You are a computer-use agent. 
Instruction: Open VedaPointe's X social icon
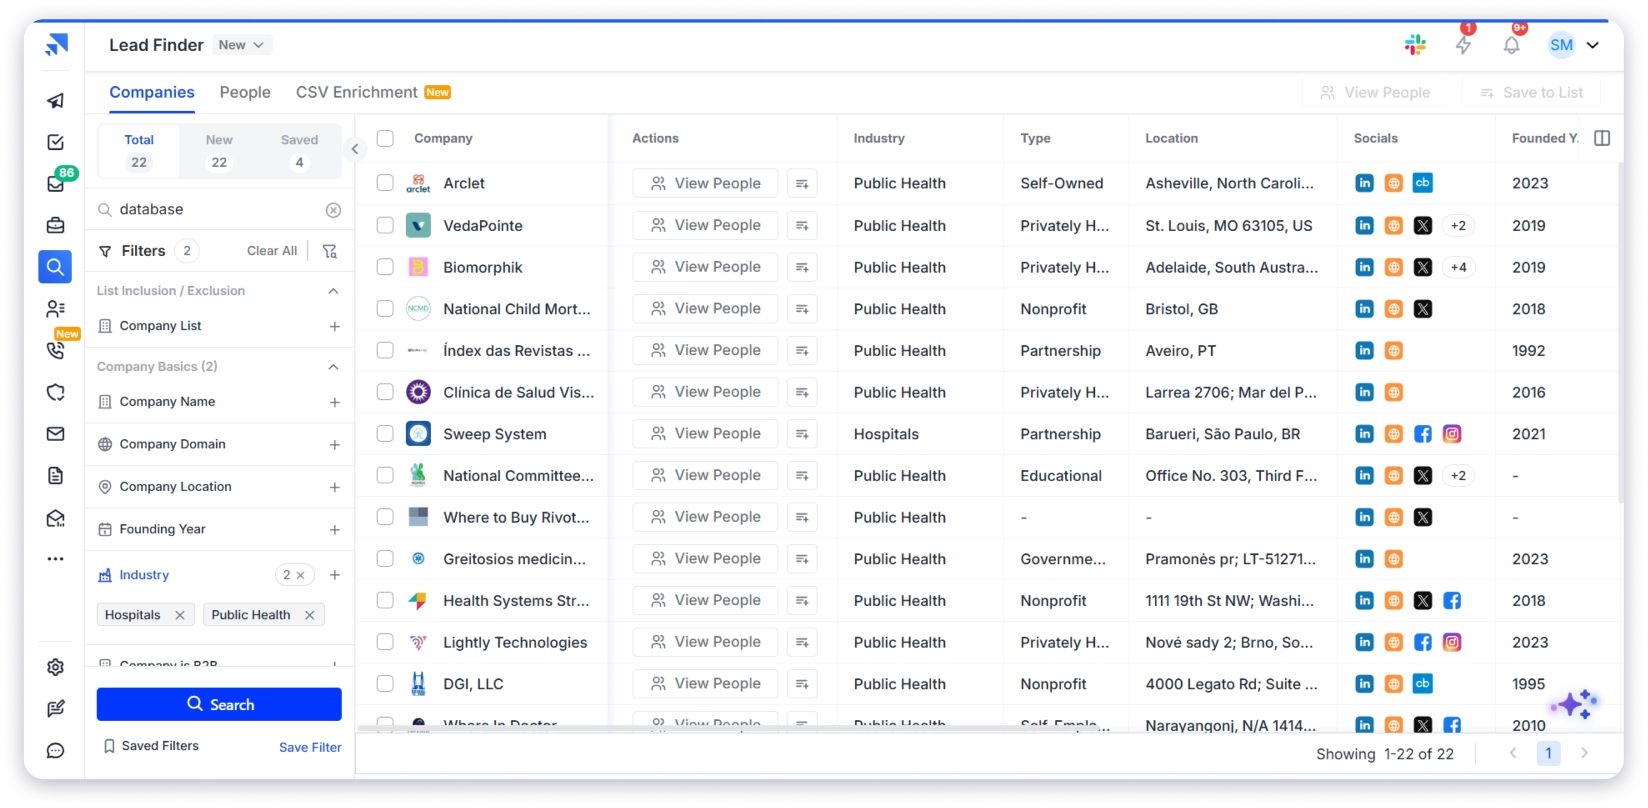[1423, 226]
